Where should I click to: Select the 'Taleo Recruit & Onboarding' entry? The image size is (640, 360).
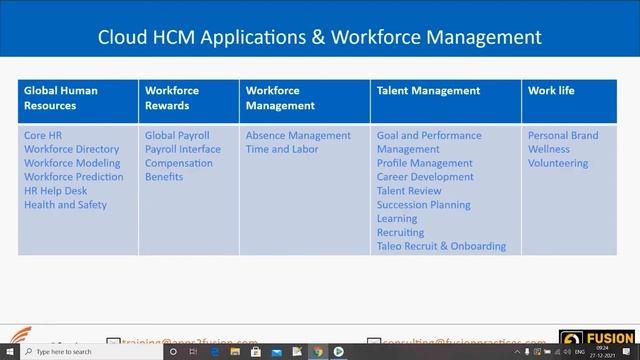[441, 246]
